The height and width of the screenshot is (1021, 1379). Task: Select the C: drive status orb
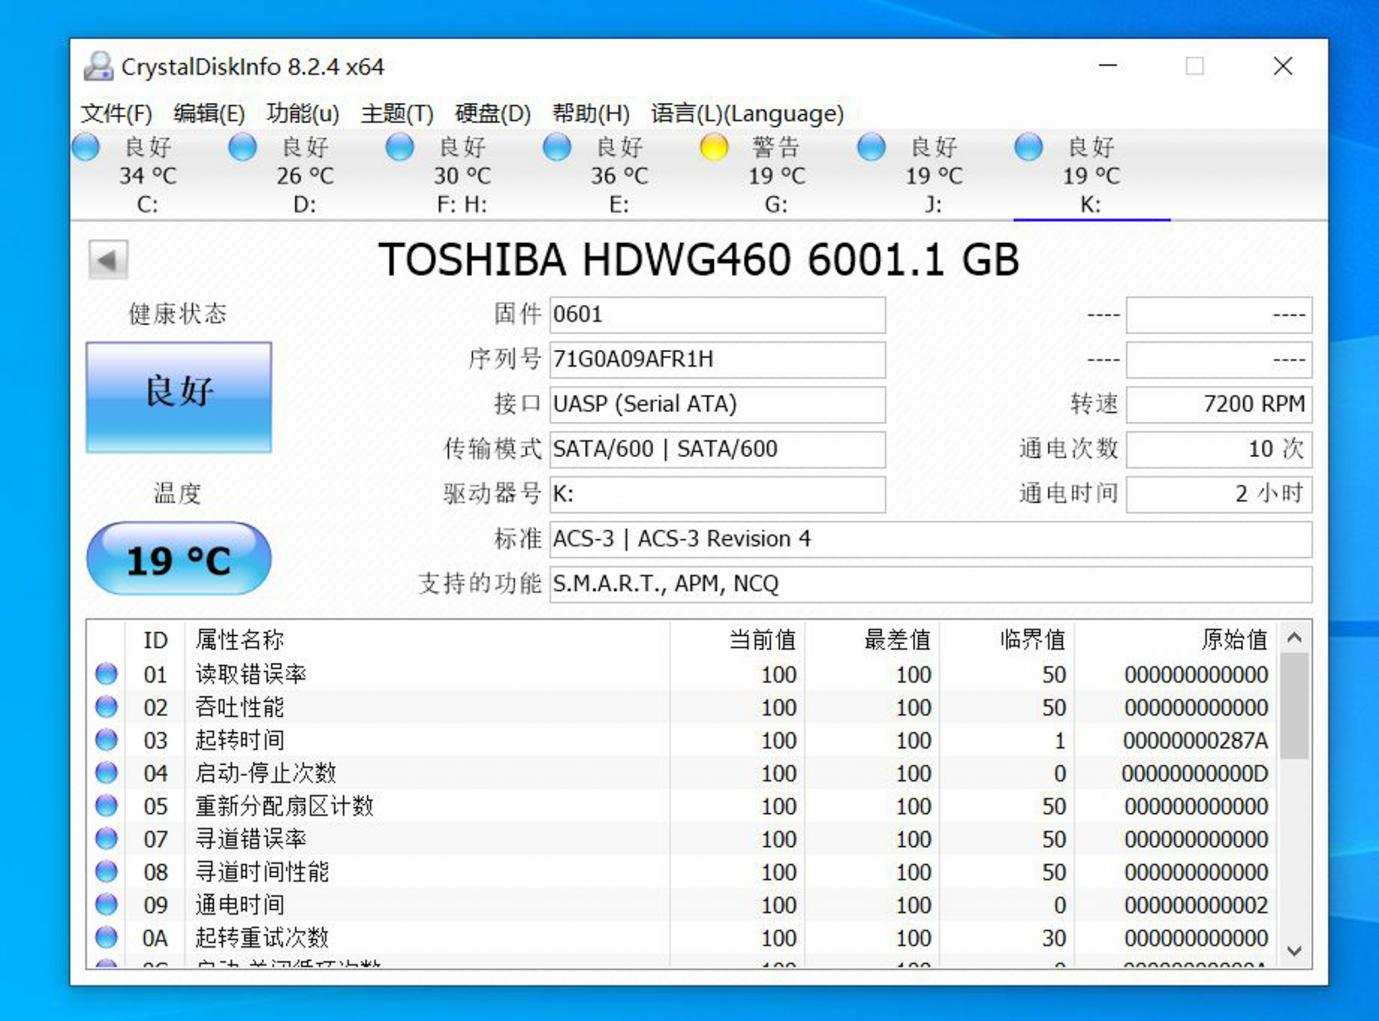[x=86, y=148]
